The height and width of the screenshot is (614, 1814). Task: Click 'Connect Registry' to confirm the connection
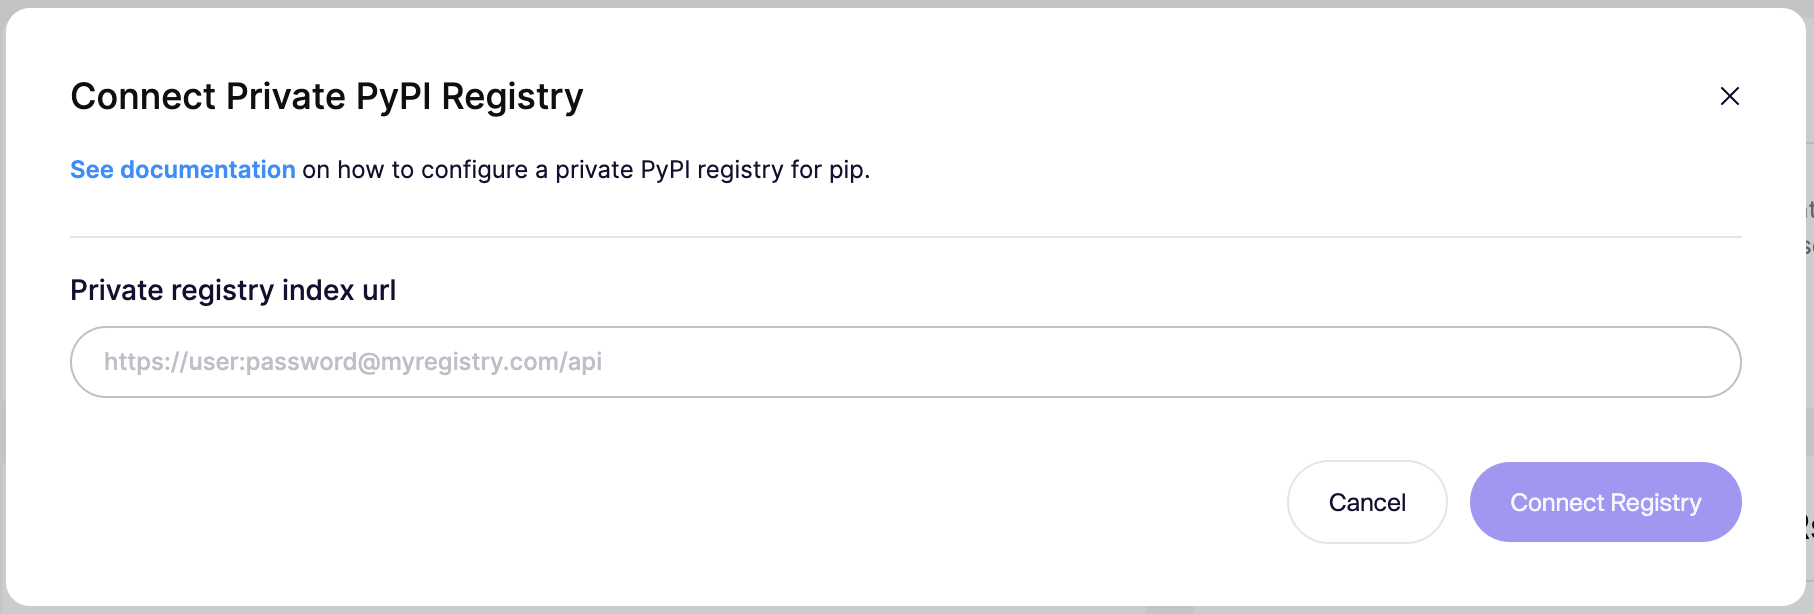point(1605,502)
